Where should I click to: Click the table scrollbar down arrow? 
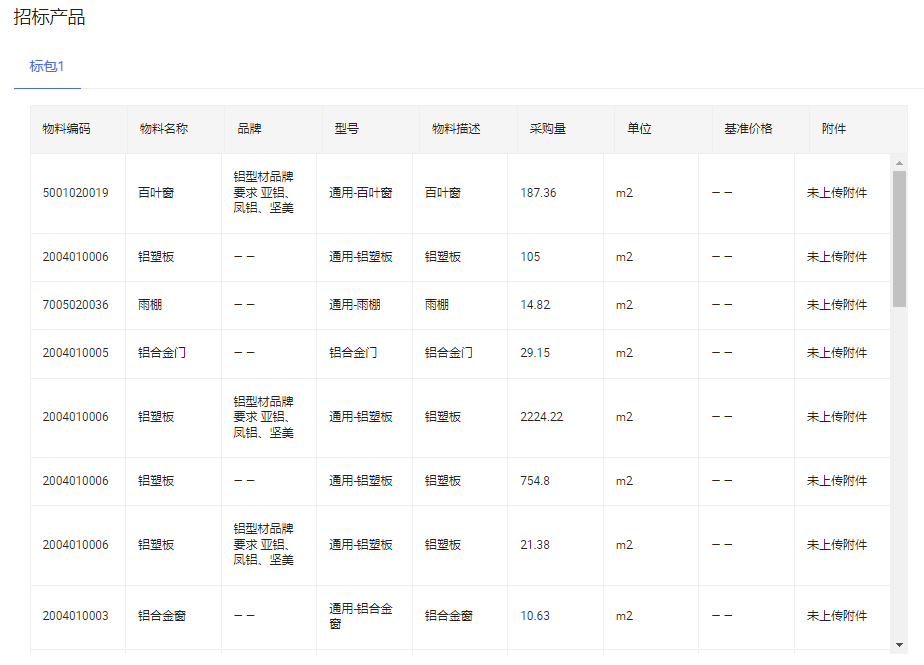[899, 645]
